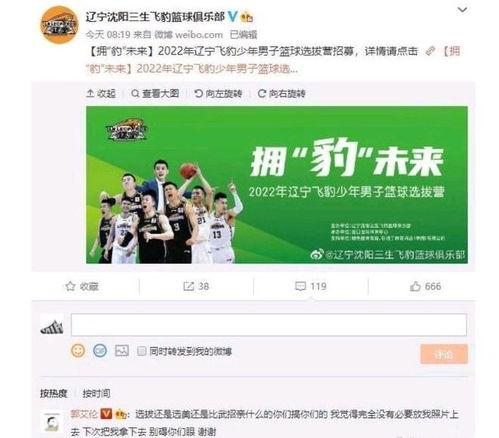Click the green 拥豹未来 poster image

(x=277, y=185)
